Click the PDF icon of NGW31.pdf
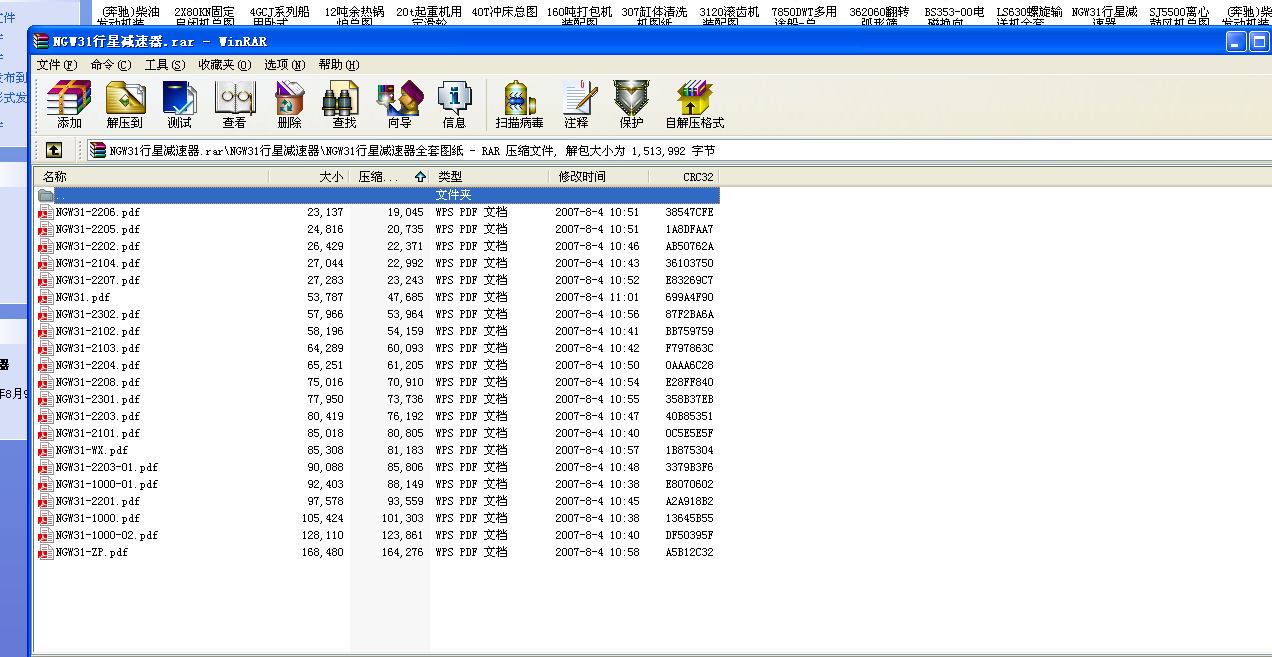The width and height of the screenshot is (1272, 657). click(x=44, y=297)
